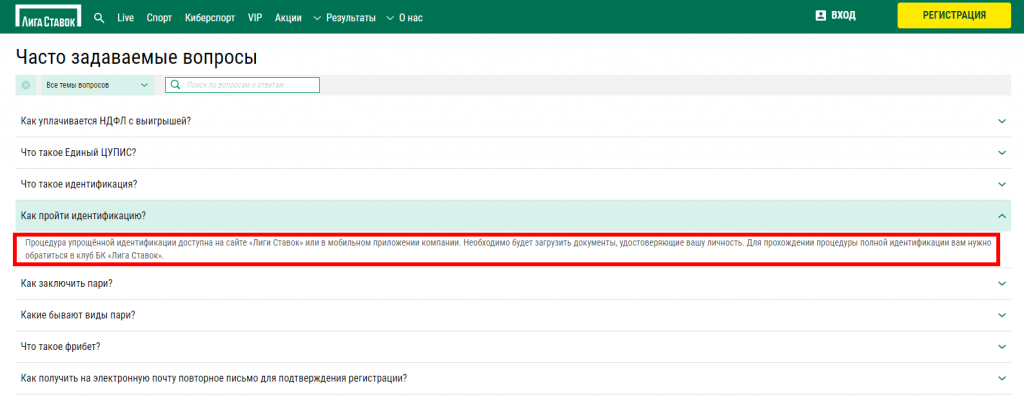
Task: Click question text Как уплачивается НДФЛ с выигрышей?
Action: 106,121
